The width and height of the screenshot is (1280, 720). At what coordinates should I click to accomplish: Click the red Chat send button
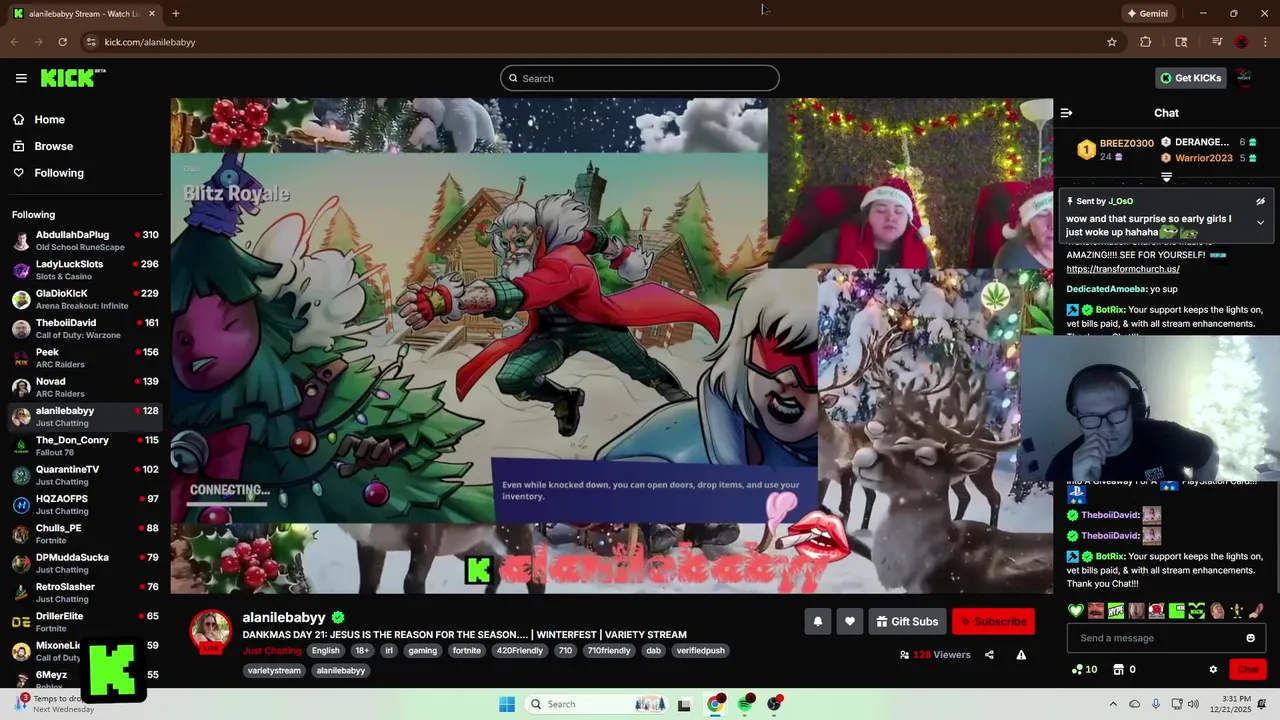click(1248, 669)
